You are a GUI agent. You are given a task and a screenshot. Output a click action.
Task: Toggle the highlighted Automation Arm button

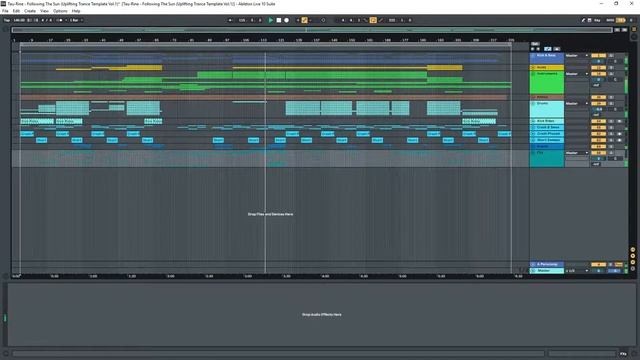tap(304, 20)
